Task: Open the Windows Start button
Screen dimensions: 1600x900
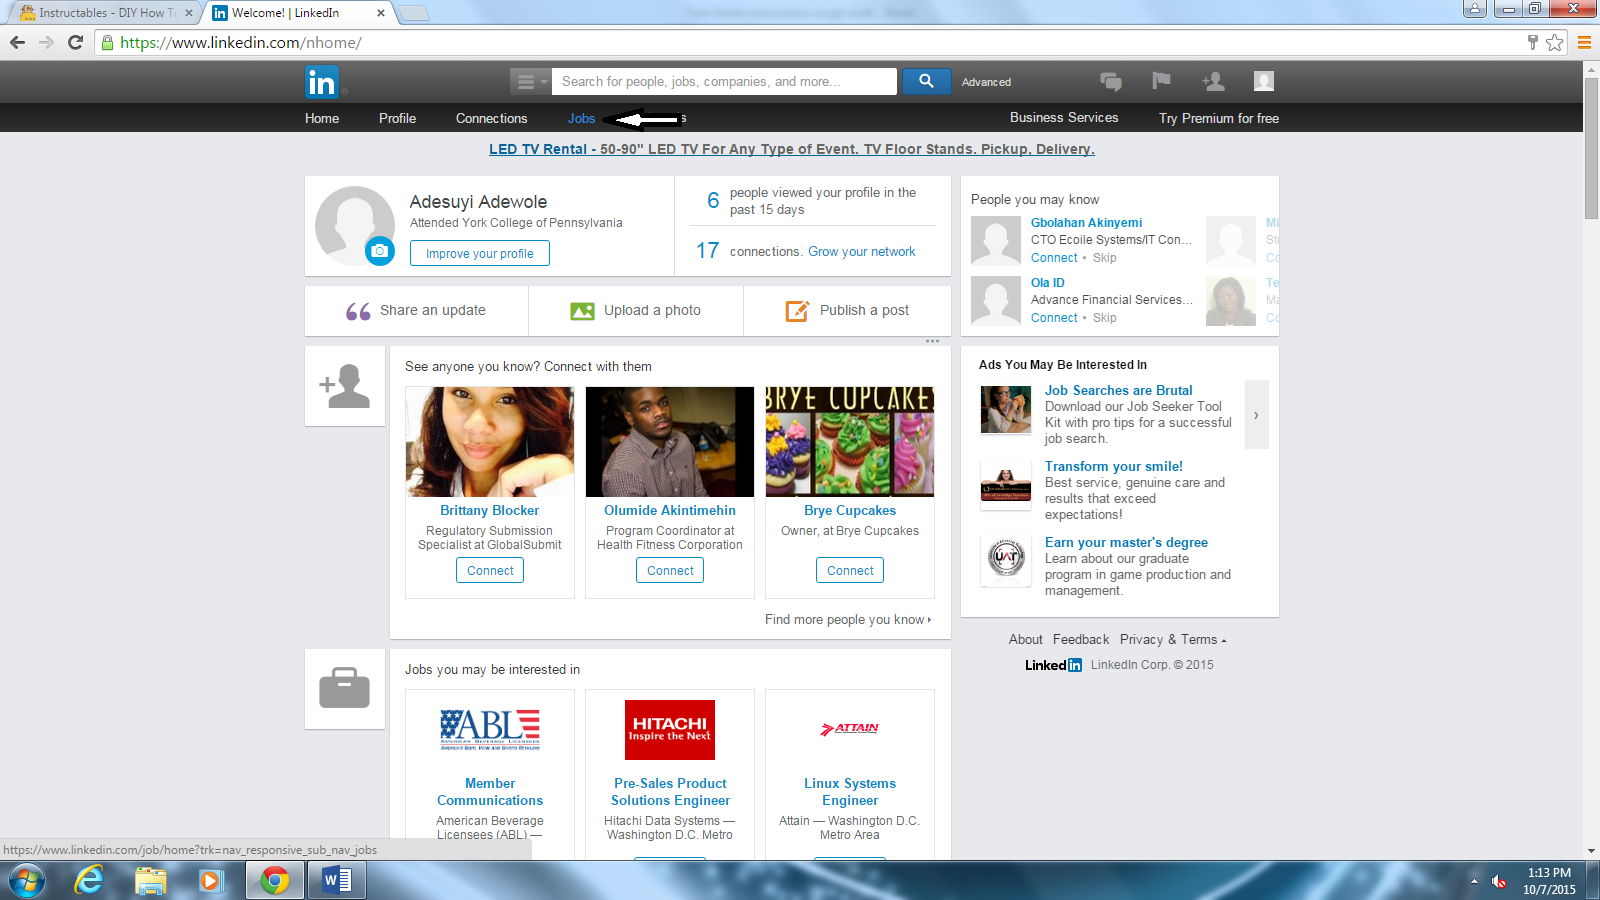Action: pos(27,881)
